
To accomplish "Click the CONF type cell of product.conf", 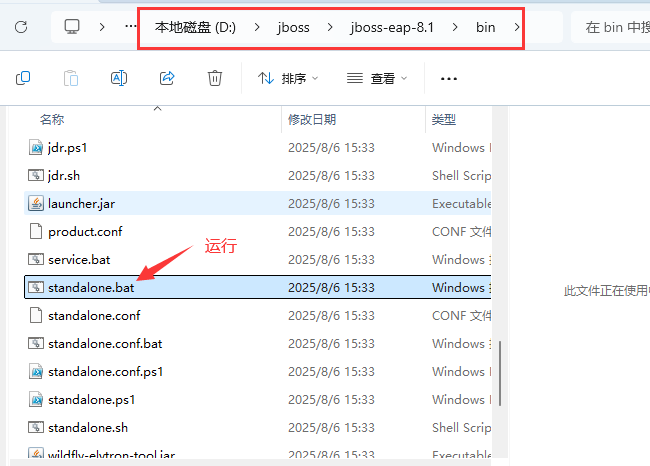I will point(461,231).
